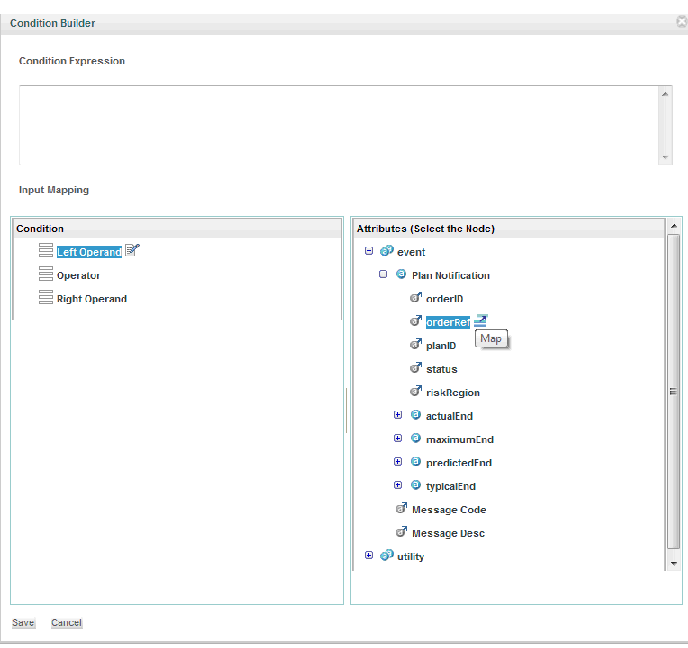Close the Condition Builder dialog
This screenshot has width=688, height=648.
[x=682, y=21]
